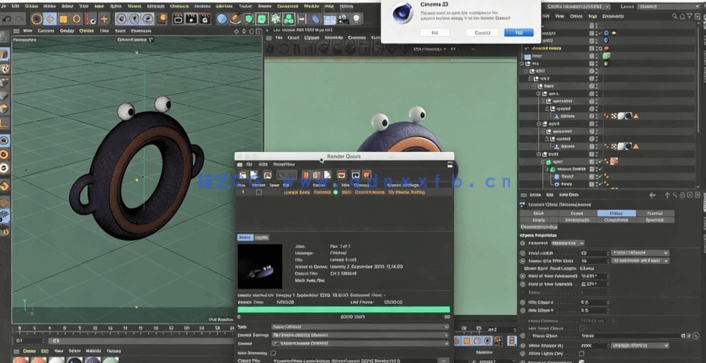Click the Floor environment icon
The width and height of the screenshot is (706, 363).
[x=330, y=19]
